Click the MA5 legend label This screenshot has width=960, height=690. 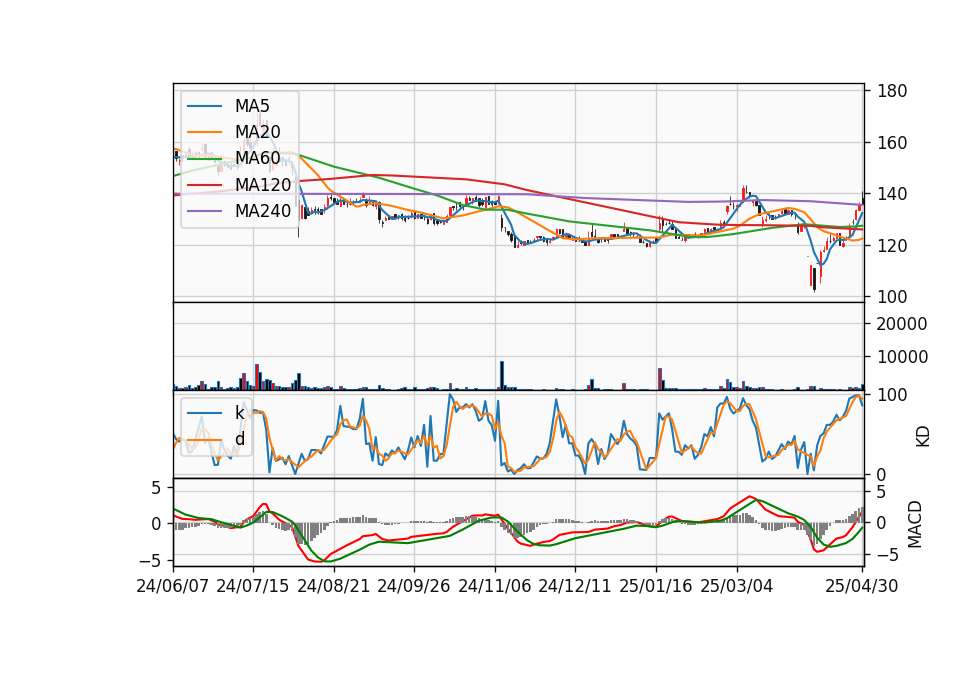pyautogui.click(x=252, y=106)
